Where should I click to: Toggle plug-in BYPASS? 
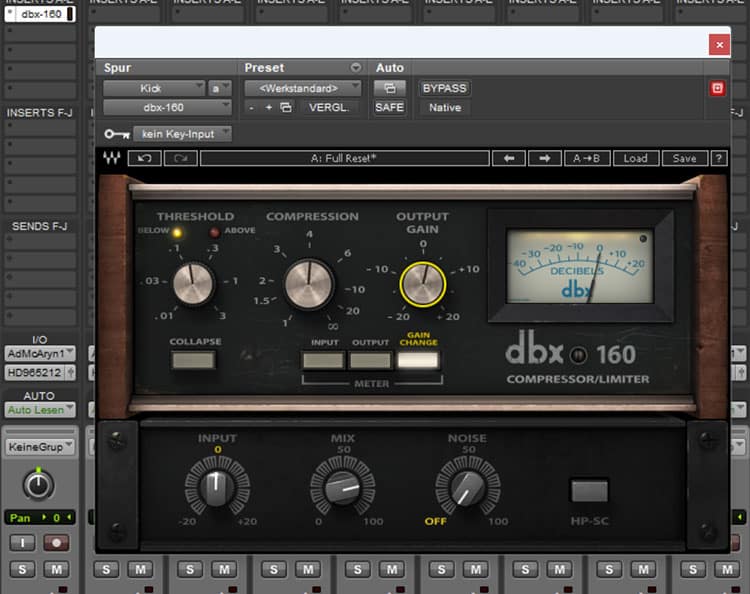click(x=444, y=88)
